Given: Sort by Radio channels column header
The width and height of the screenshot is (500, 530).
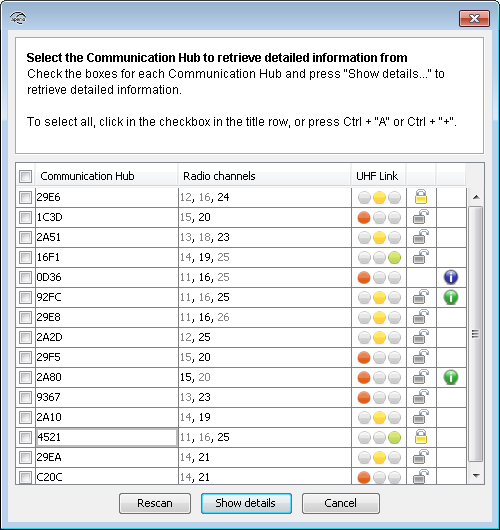Looking at the screenshot, I should tap(264, 176).
